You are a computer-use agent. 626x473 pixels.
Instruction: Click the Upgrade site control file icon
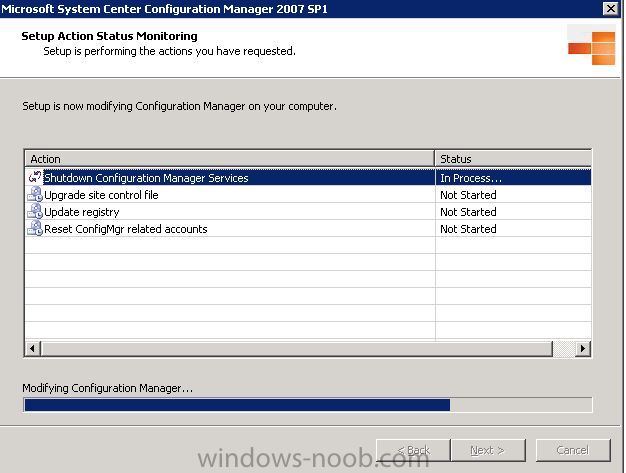pyautogui.click(x=35, y=194)
